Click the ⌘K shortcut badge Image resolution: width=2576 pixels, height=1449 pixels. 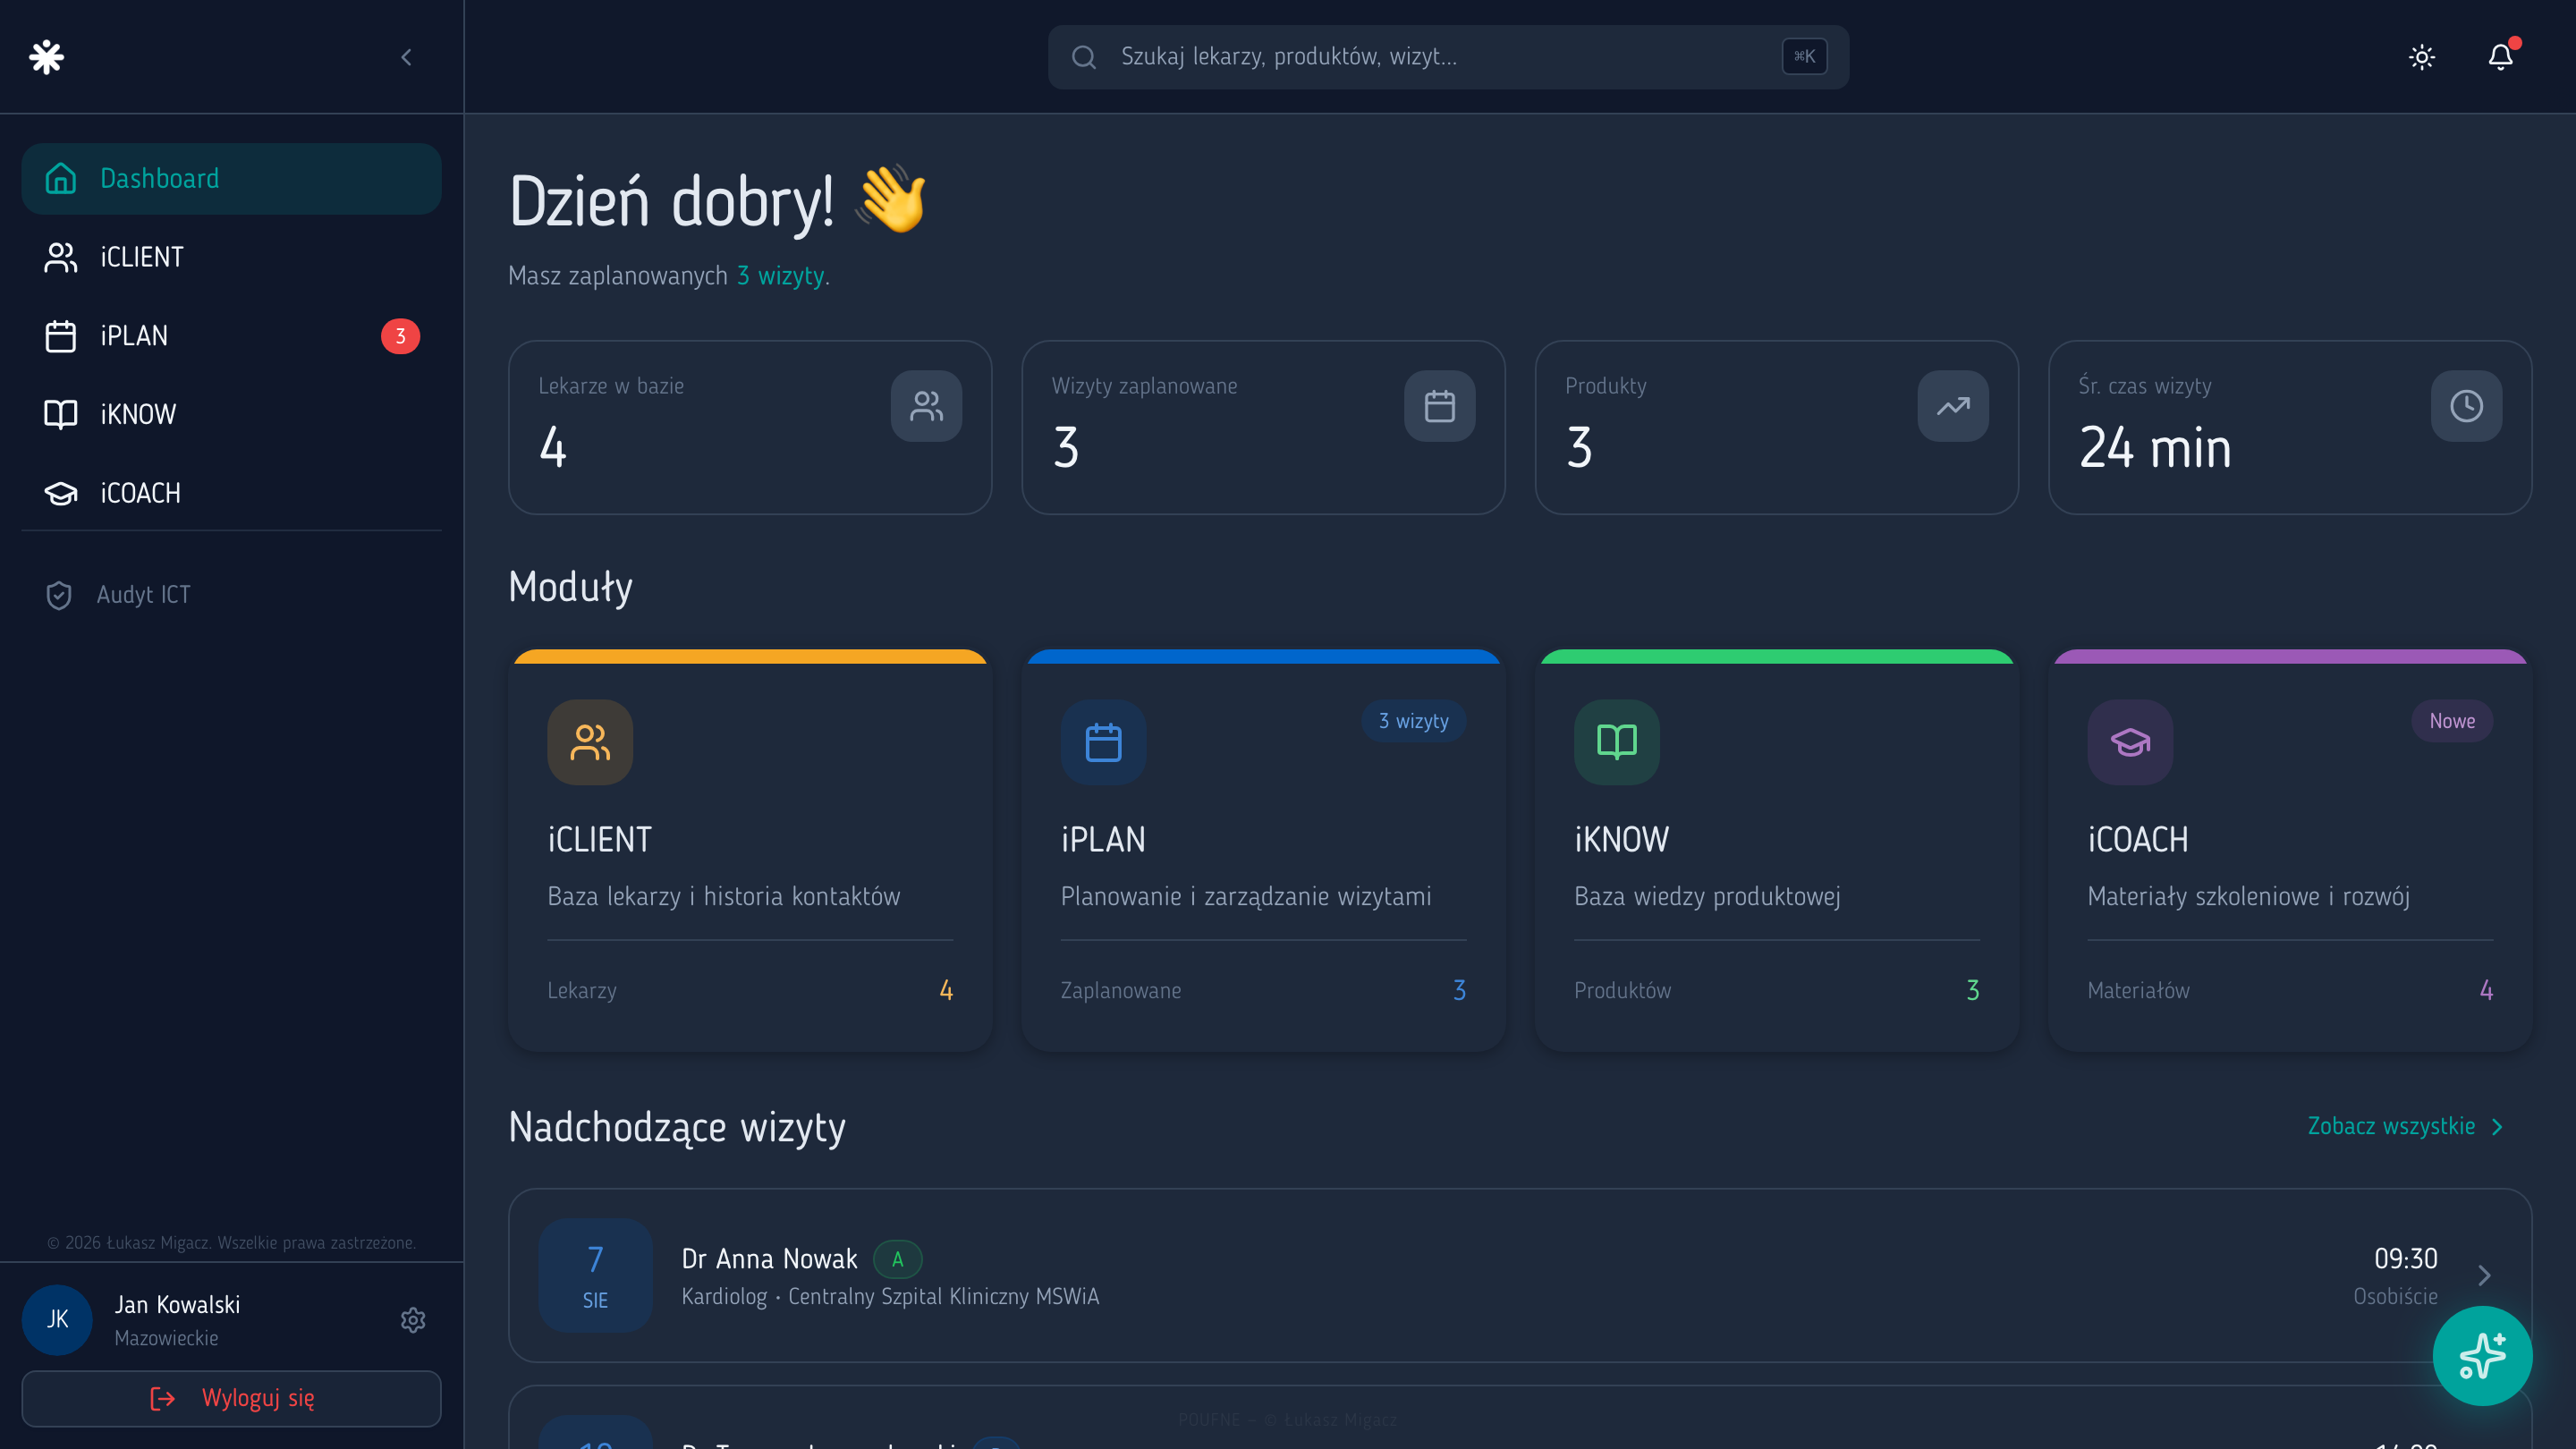point(1804,57)
